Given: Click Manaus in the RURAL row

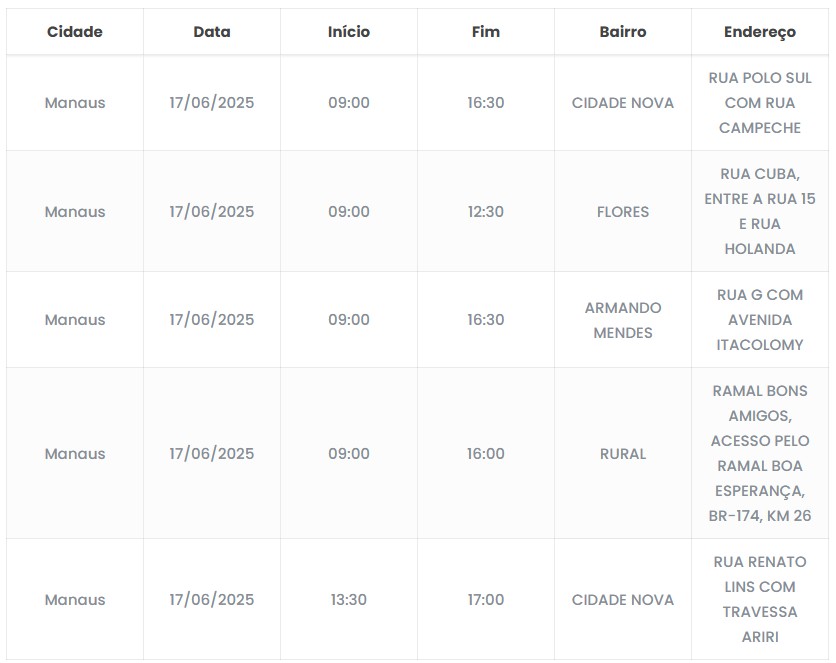Looking at the screenshot, I should (x=75, y=454).
